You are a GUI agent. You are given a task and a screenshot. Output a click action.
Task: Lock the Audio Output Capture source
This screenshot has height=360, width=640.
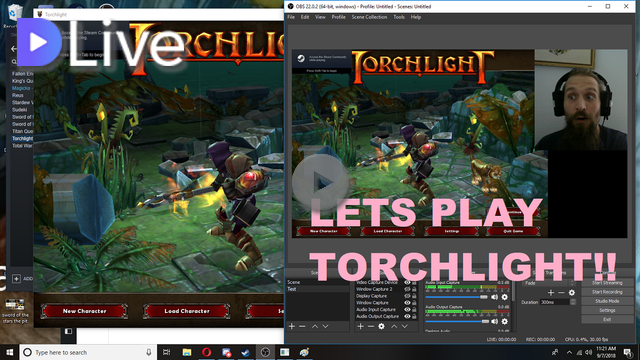[414, 316]
